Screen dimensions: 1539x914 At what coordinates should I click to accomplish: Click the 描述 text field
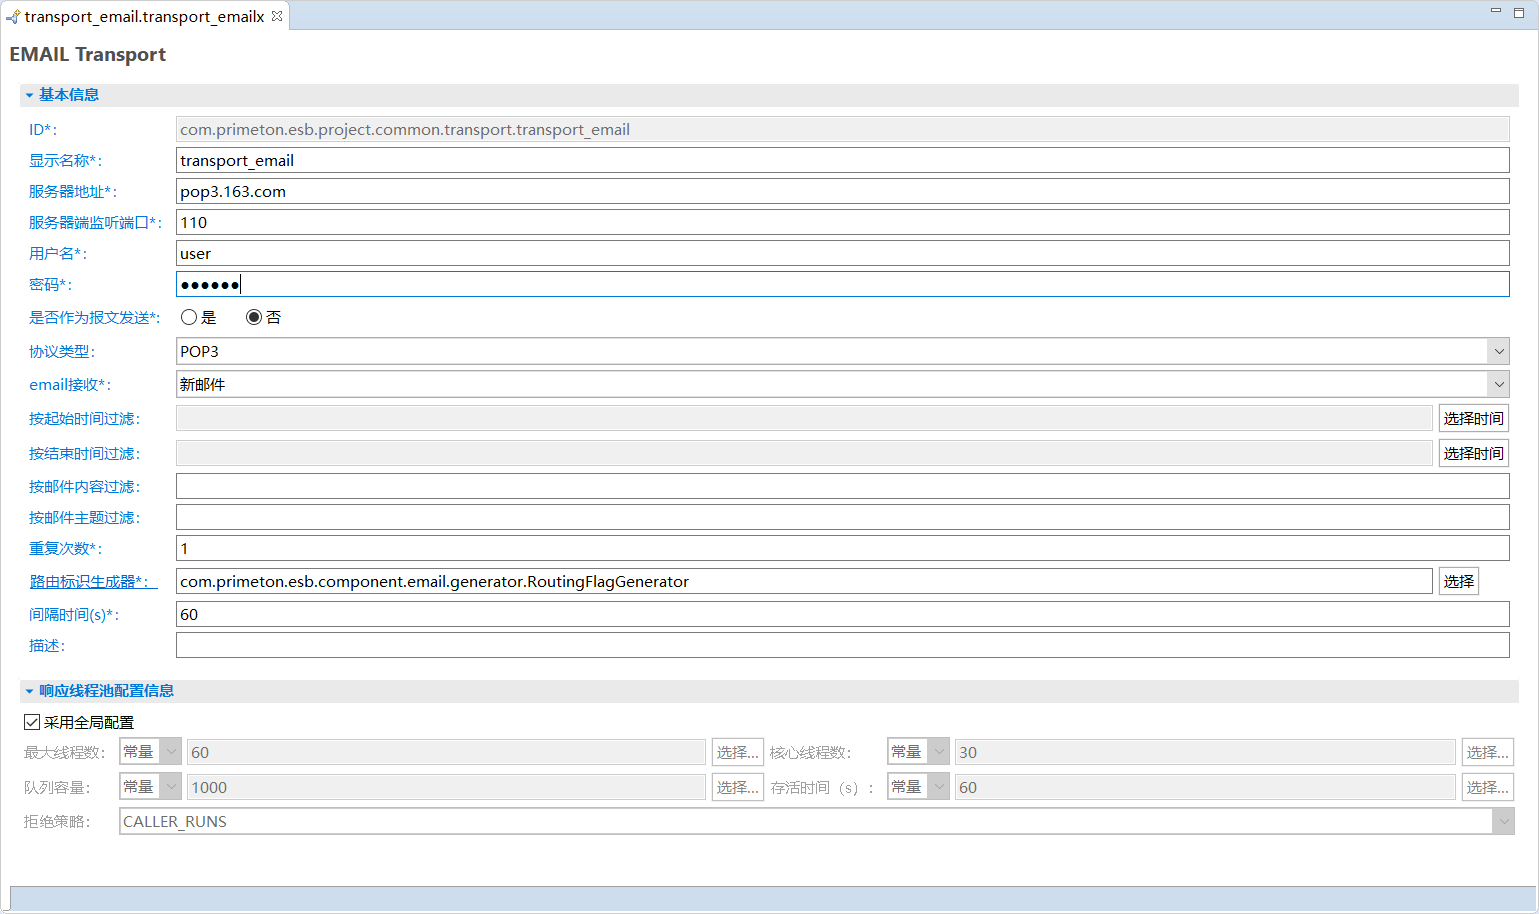(842, 645)
